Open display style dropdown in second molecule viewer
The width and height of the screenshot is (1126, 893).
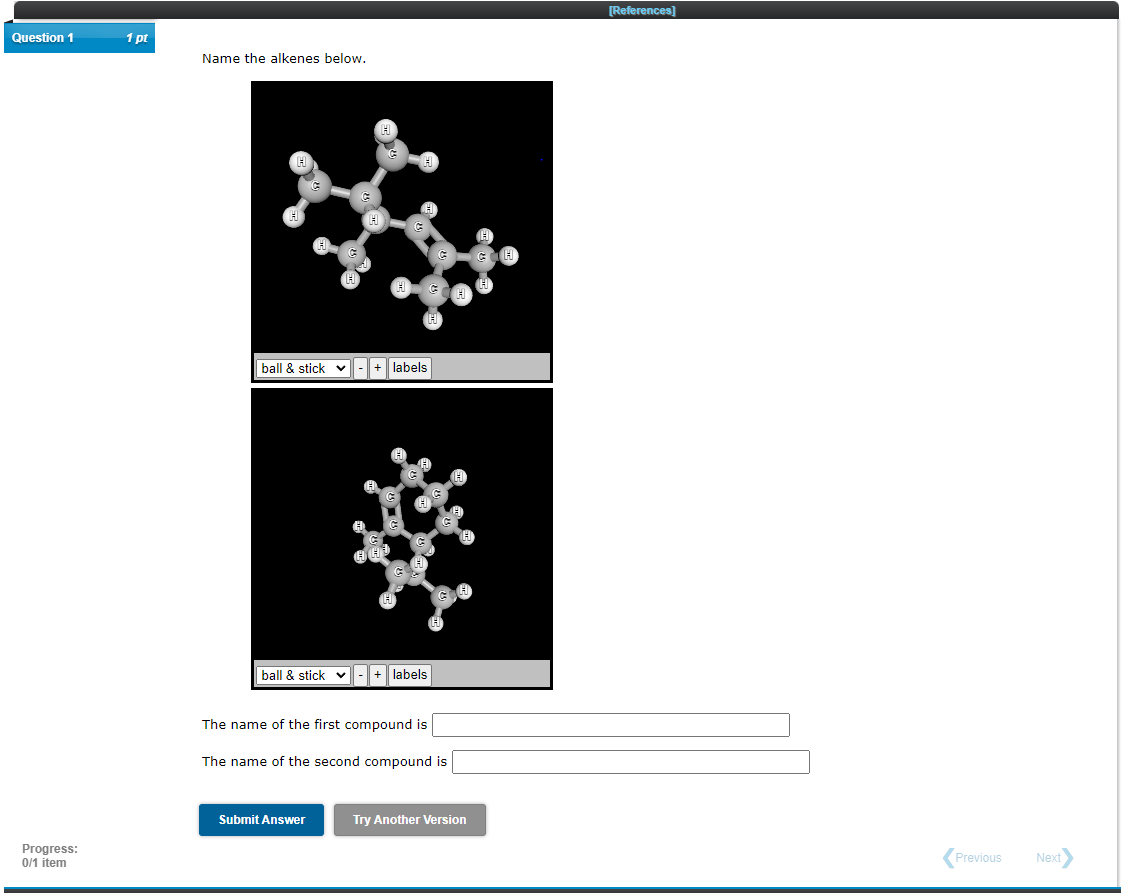[303, 675]
